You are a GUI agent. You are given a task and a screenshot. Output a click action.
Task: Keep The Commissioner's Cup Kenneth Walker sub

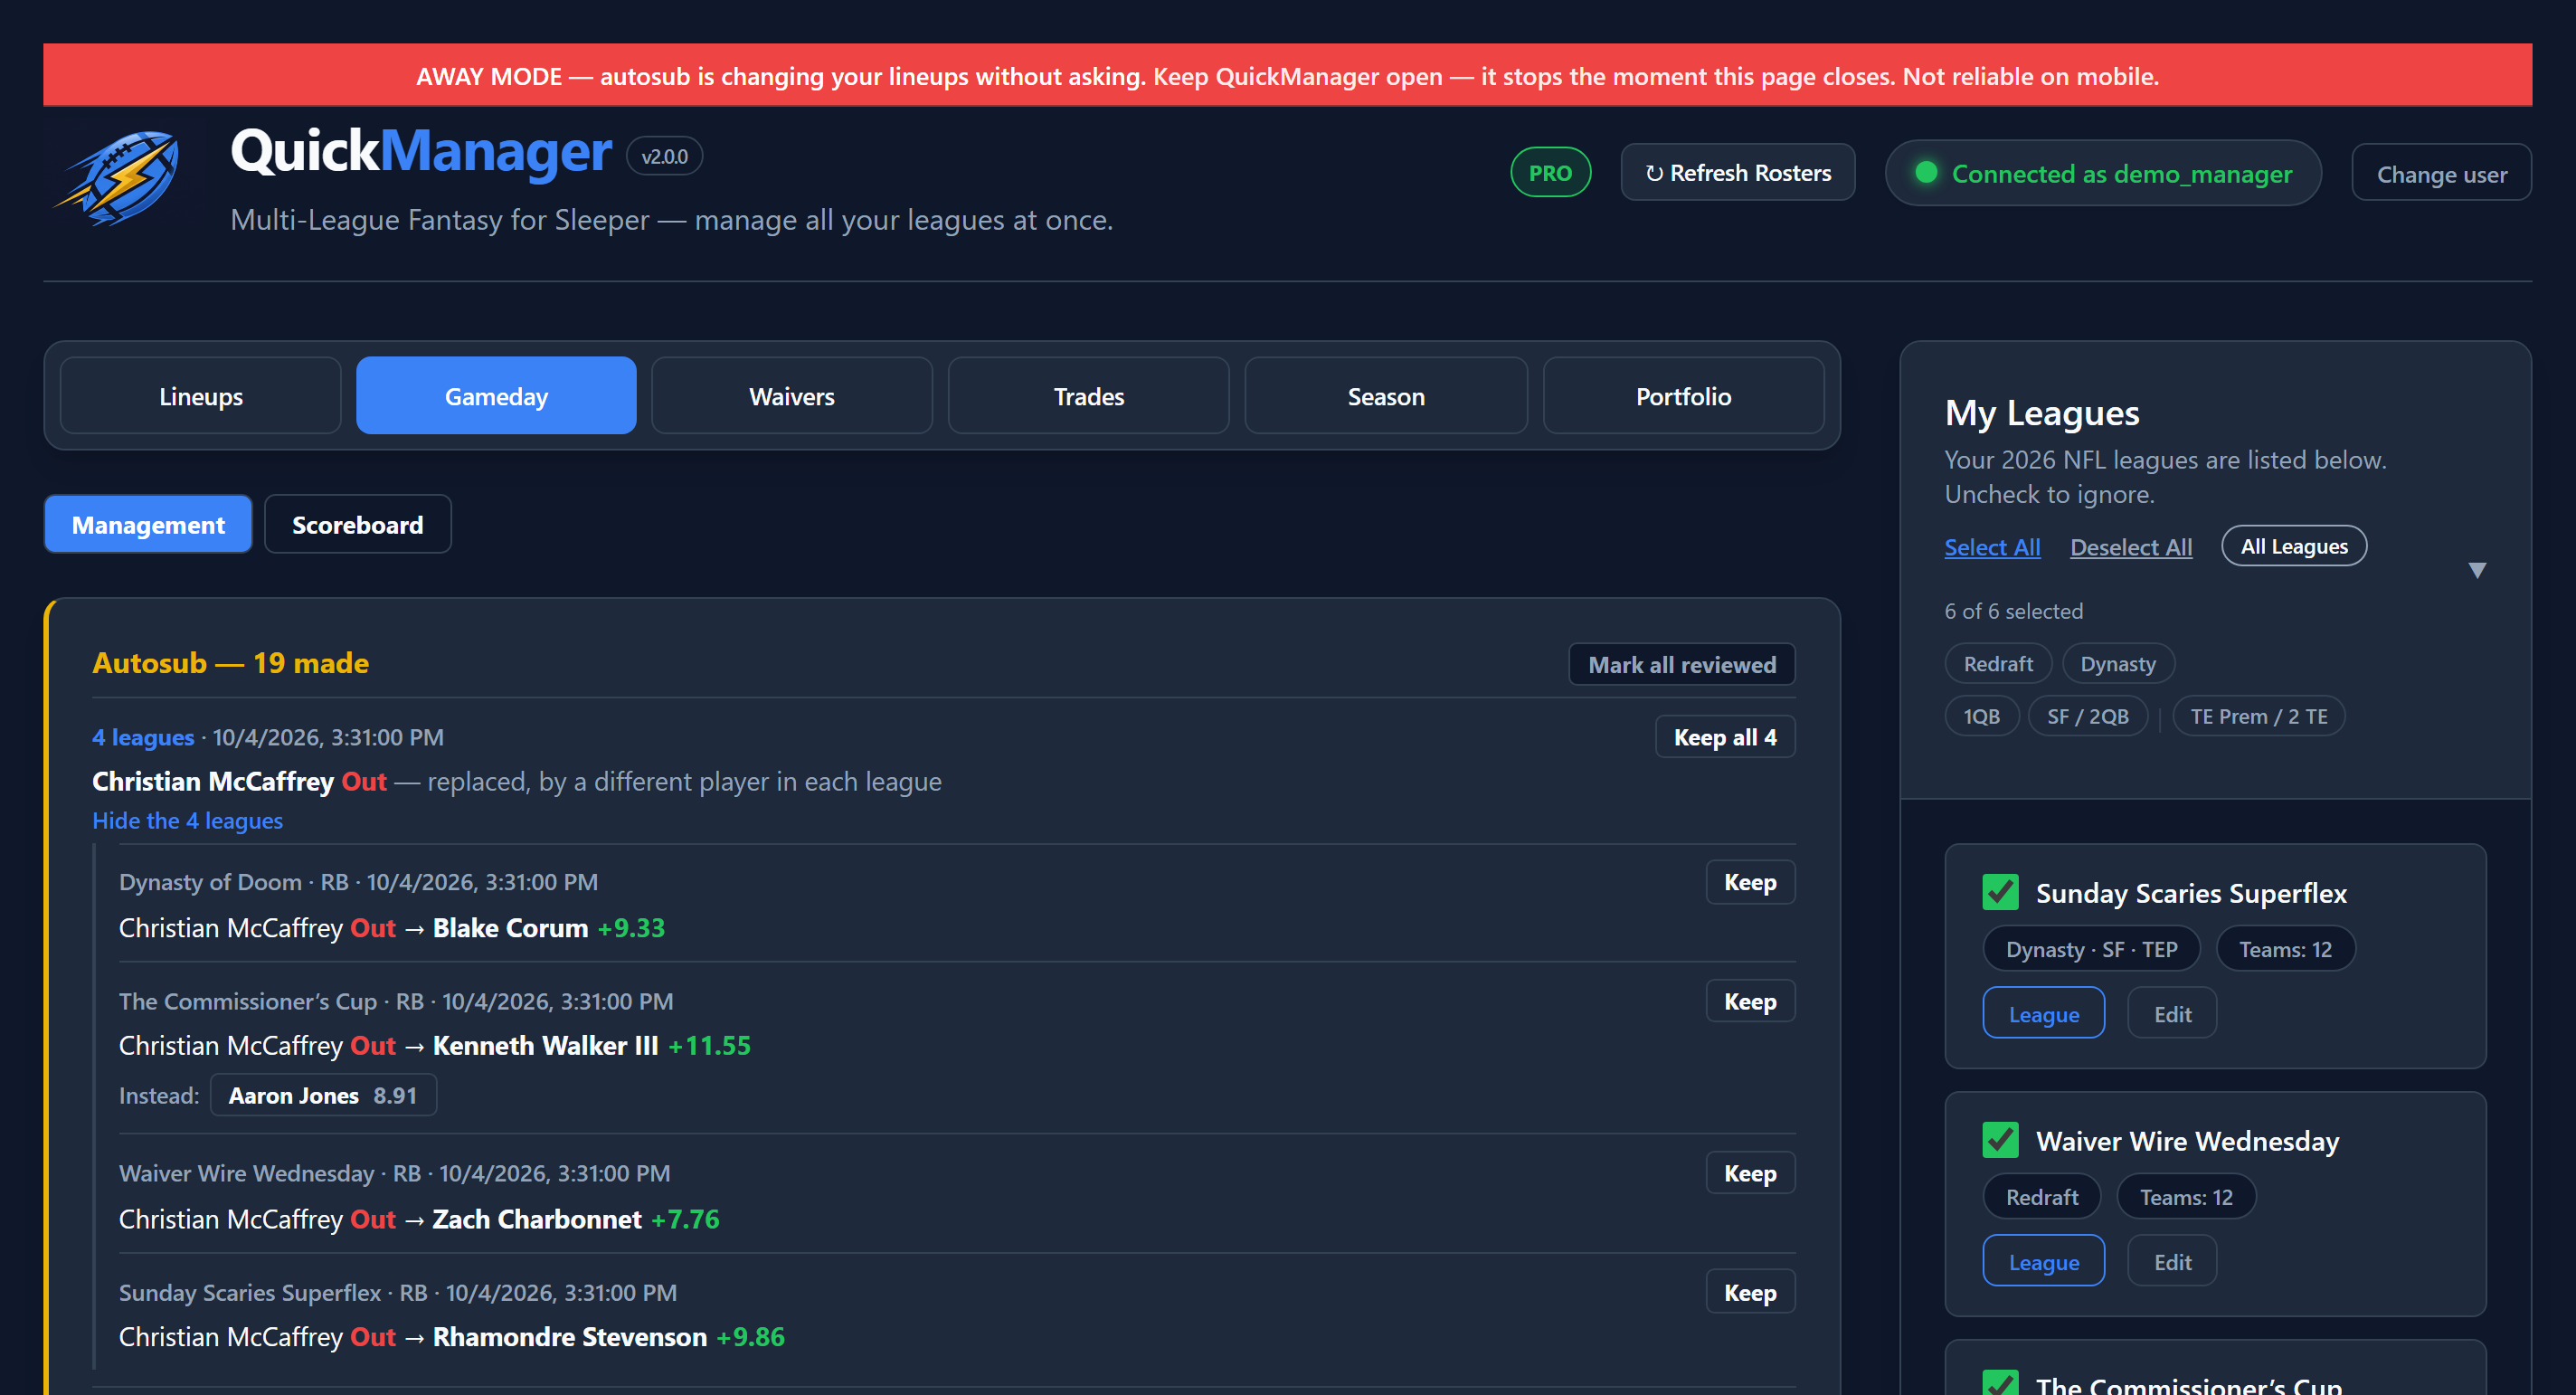(1750, 1001)
